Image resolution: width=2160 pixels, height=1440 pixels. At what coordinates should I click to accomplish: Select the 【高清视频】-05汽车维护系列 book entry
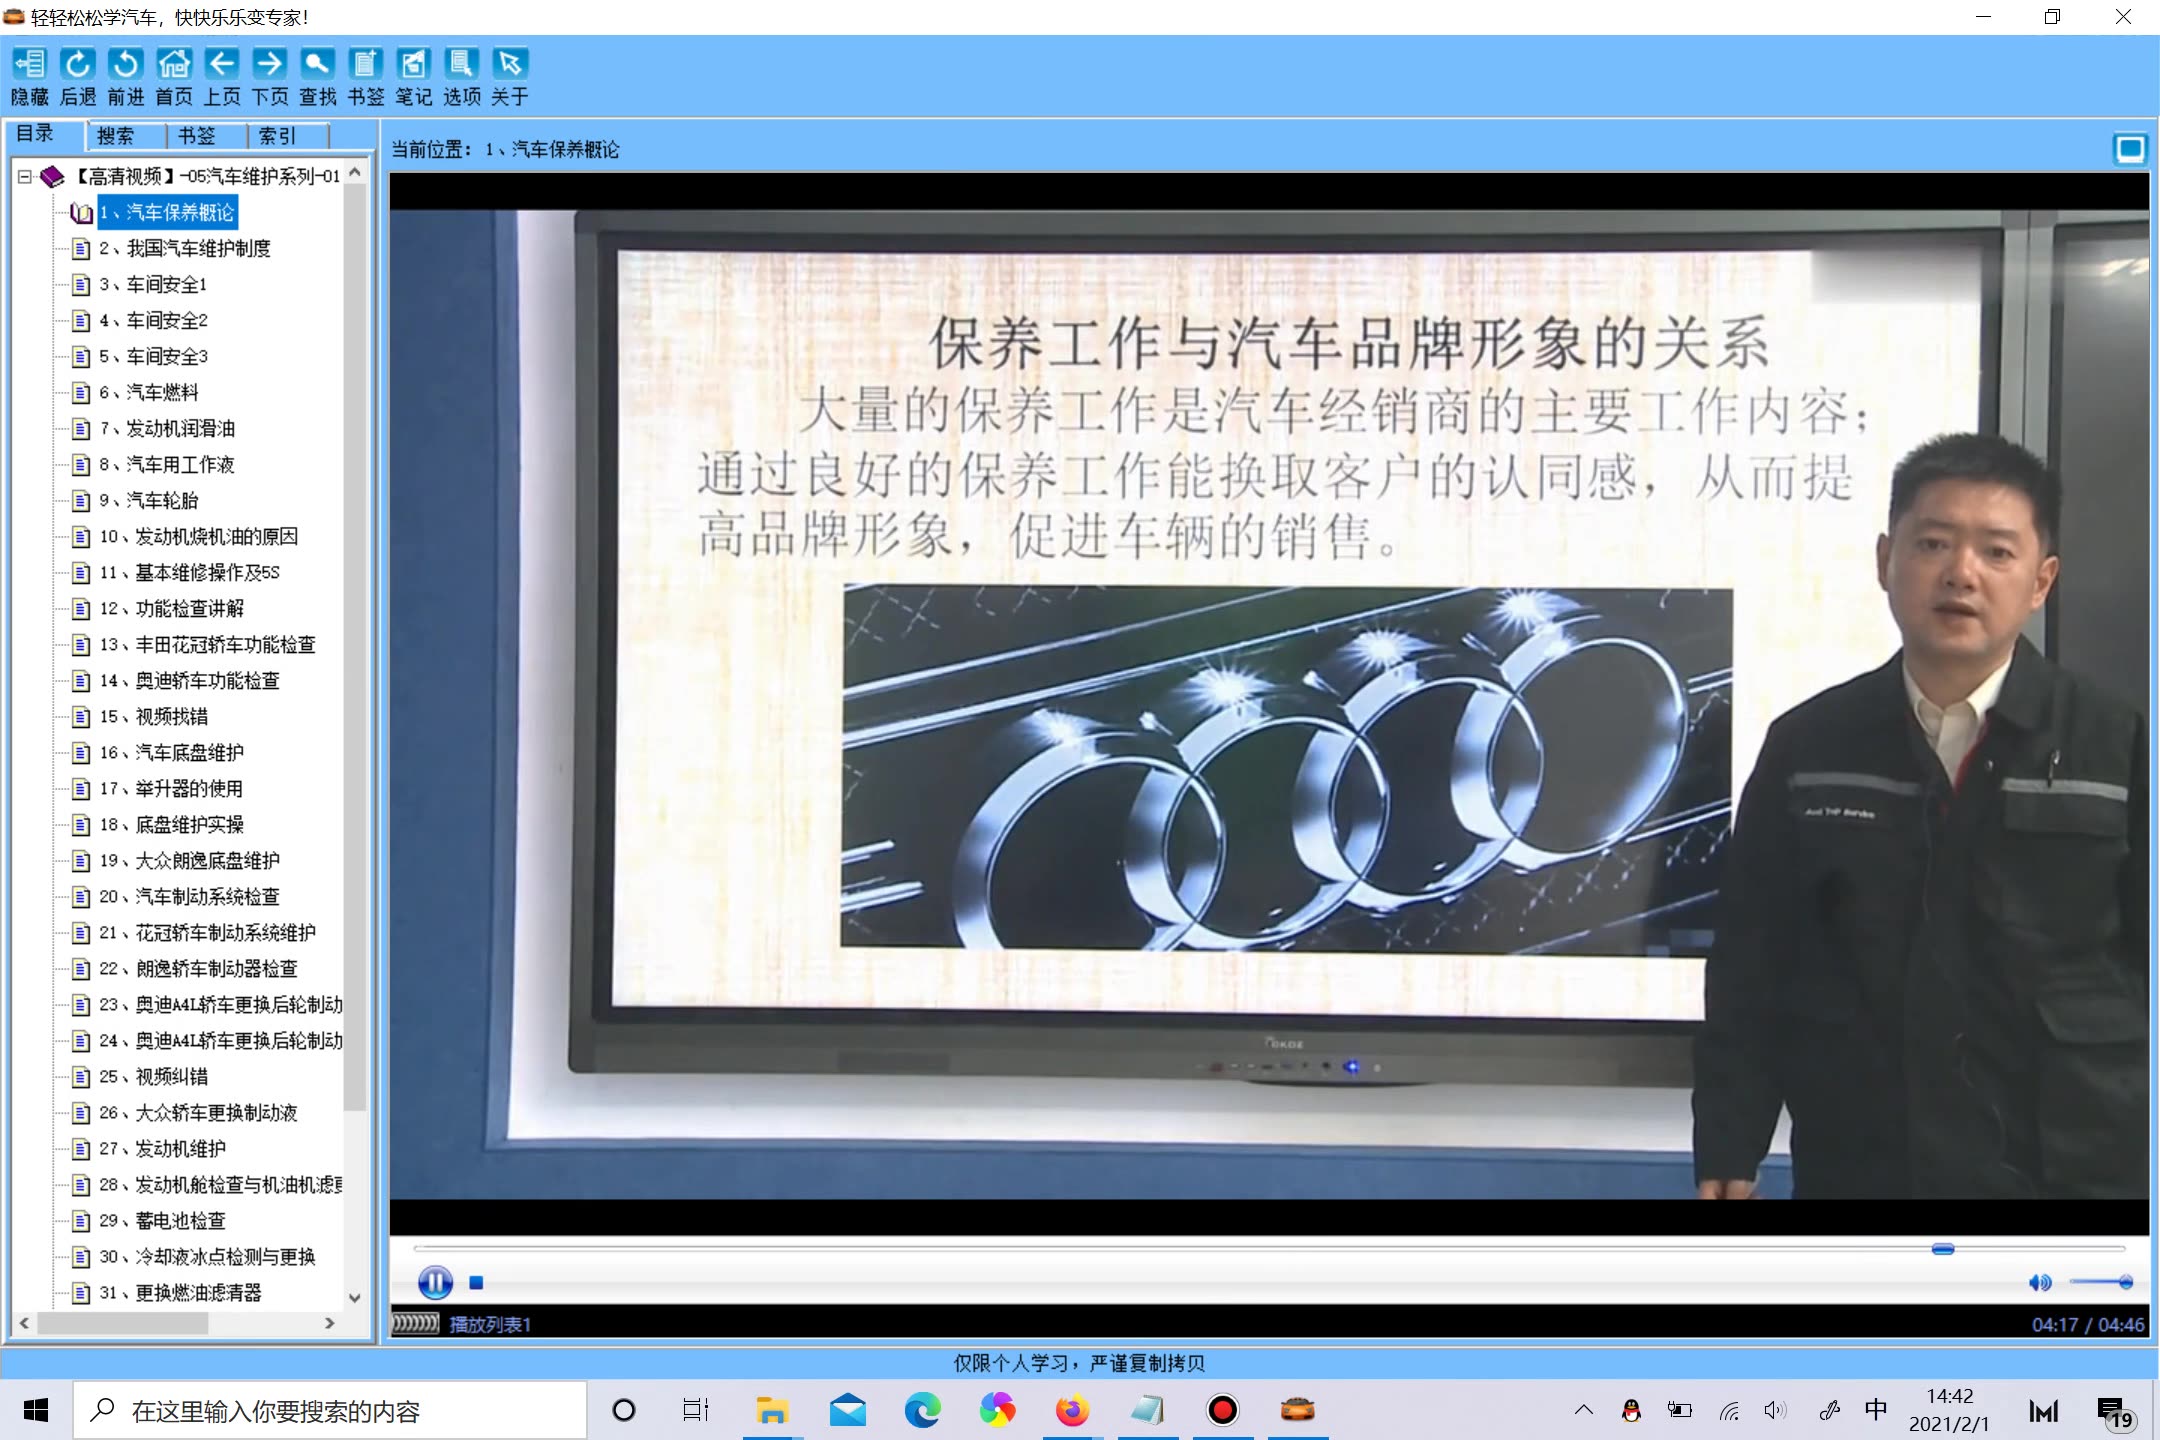(x=208, y=177)
